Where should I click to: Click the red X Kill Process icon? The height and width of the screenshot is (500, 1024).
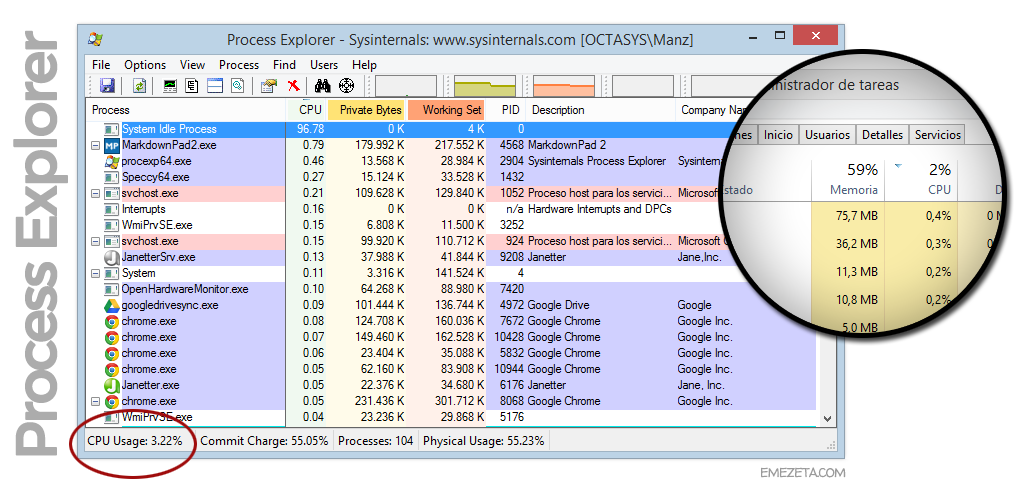293,86
